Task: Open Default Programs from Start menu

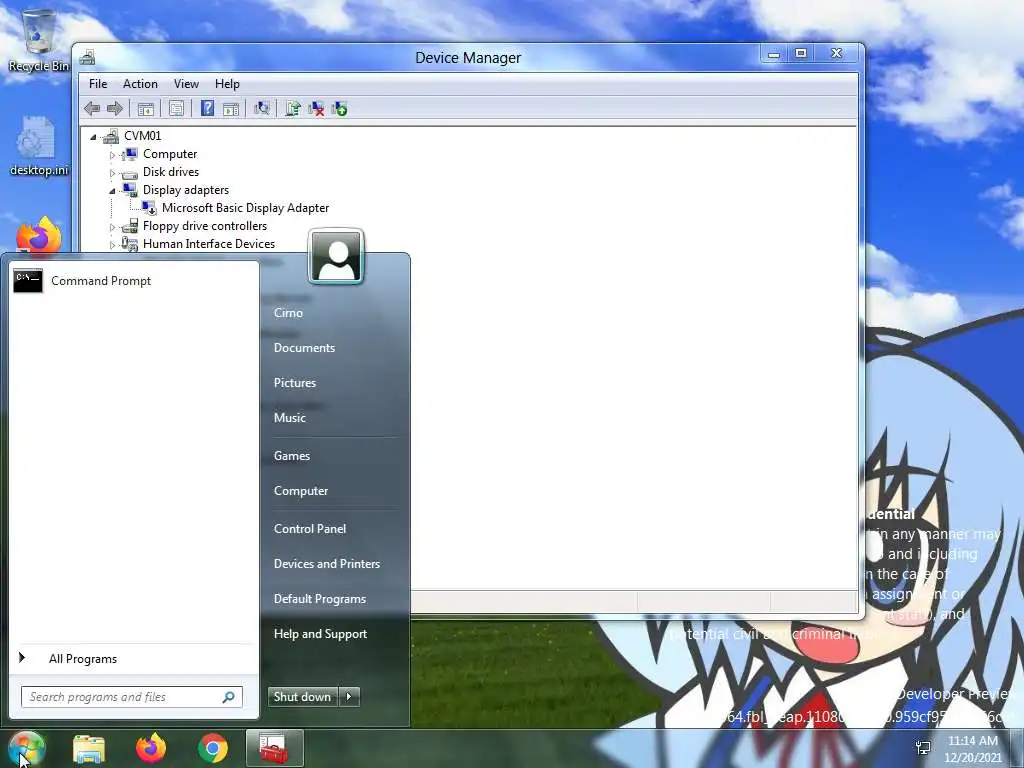Action: tap(319, 599)
